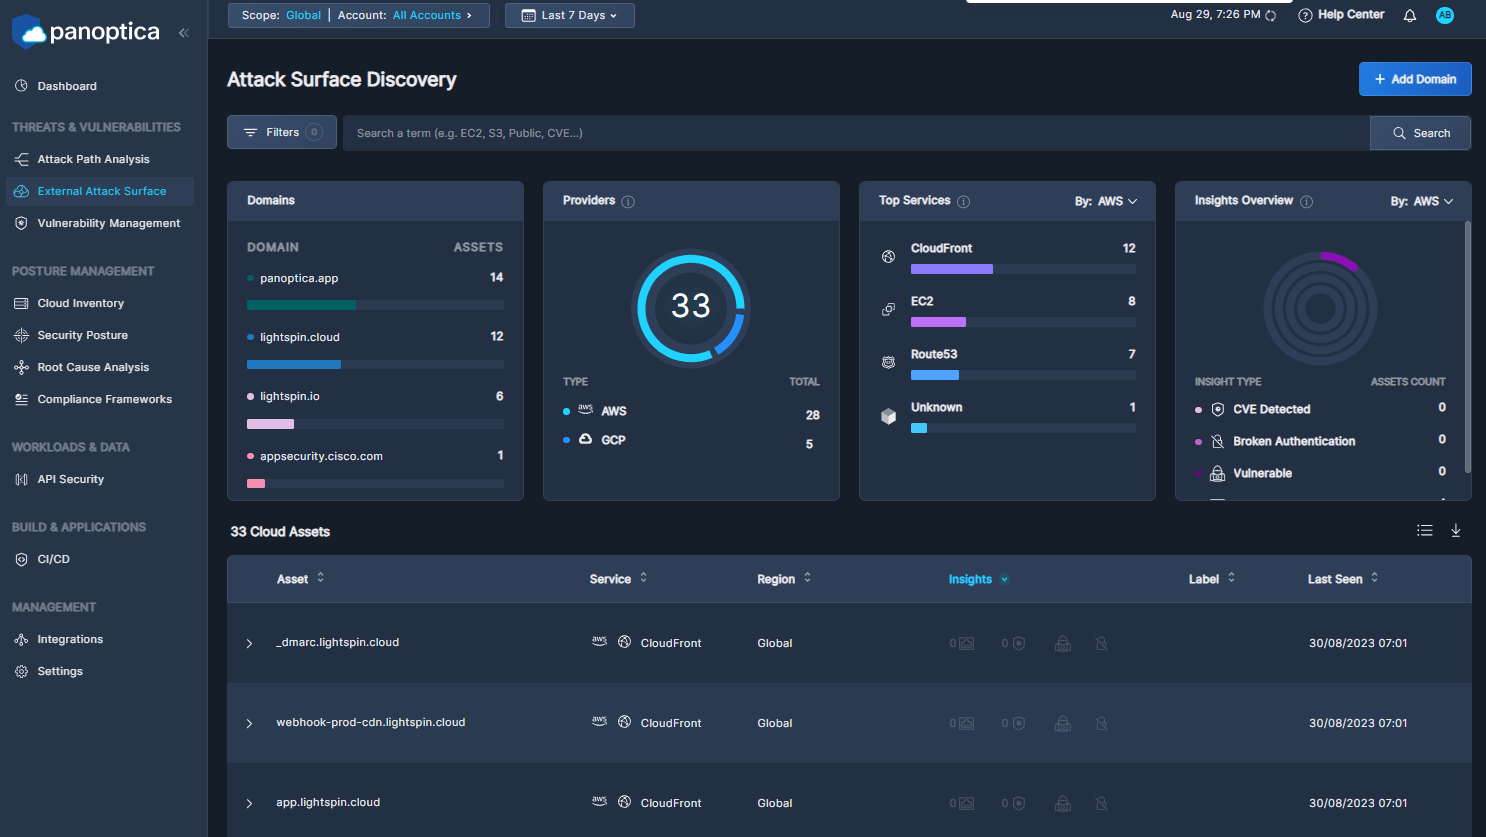Expand app.lightspin.cloud row
This screenshot has width=1486, height=837.
250,803
